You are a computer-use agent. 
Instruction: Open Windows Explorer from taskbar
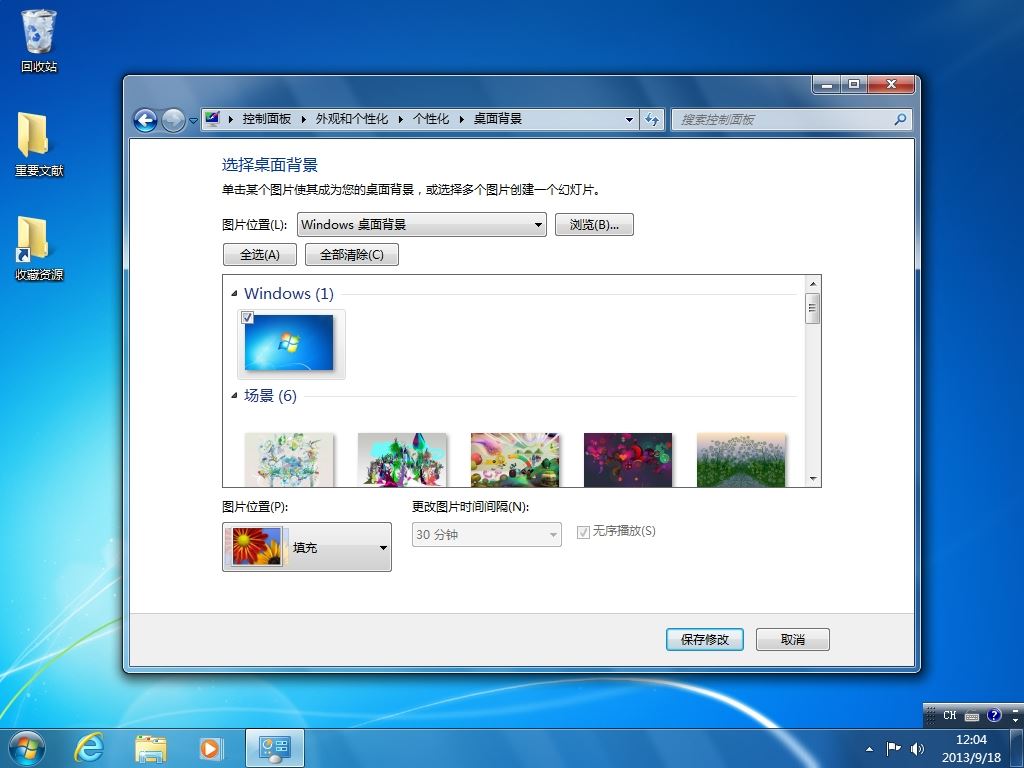[150, 748]
